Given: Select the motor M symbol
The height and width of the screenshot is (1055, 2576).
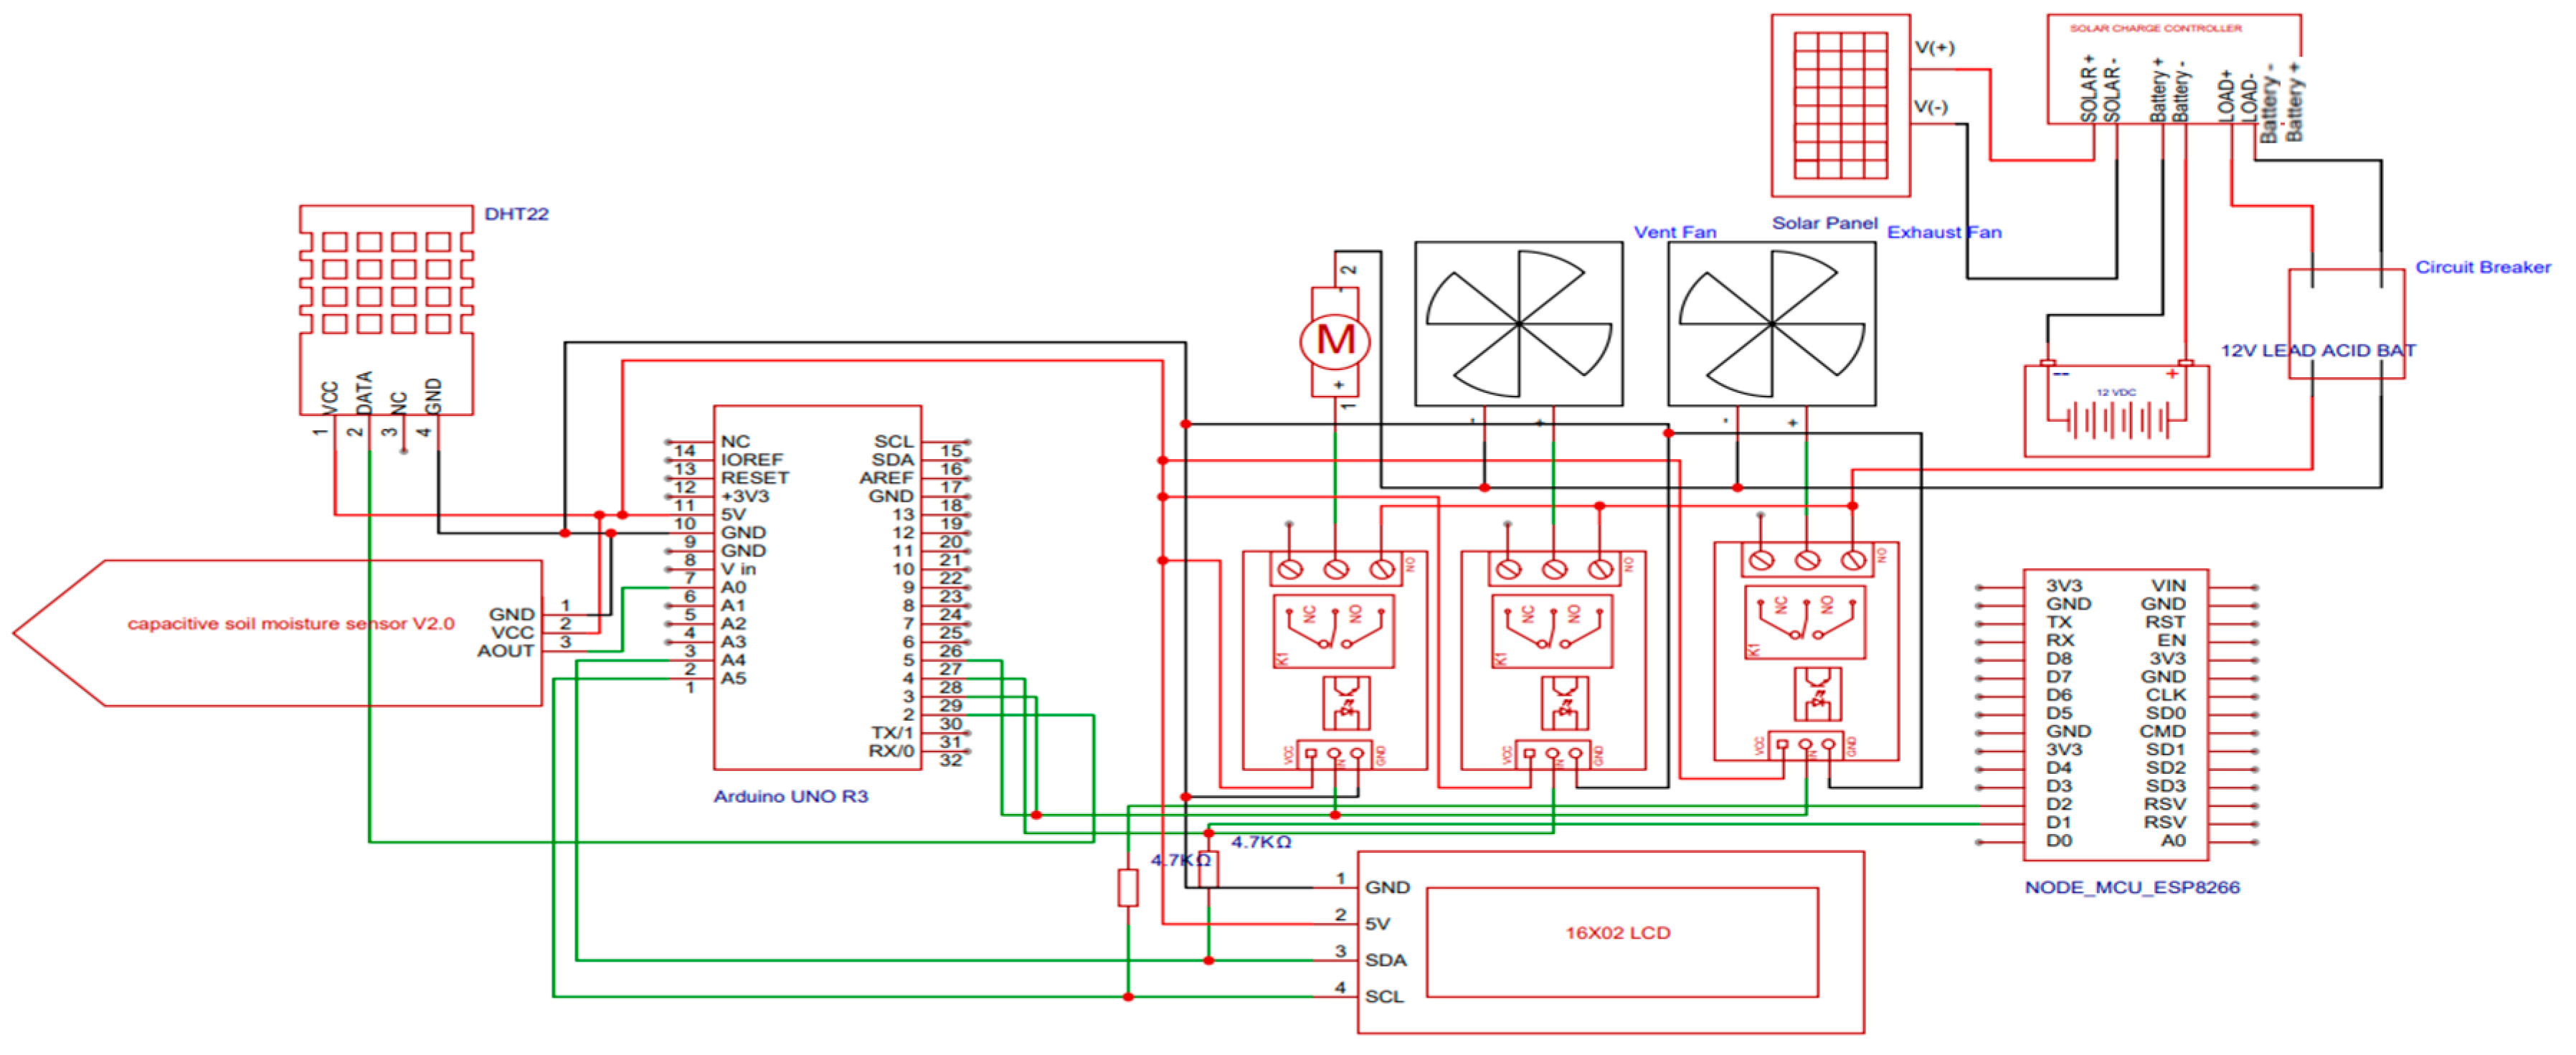Looking at the screenshot, I should coord(1335,340).
